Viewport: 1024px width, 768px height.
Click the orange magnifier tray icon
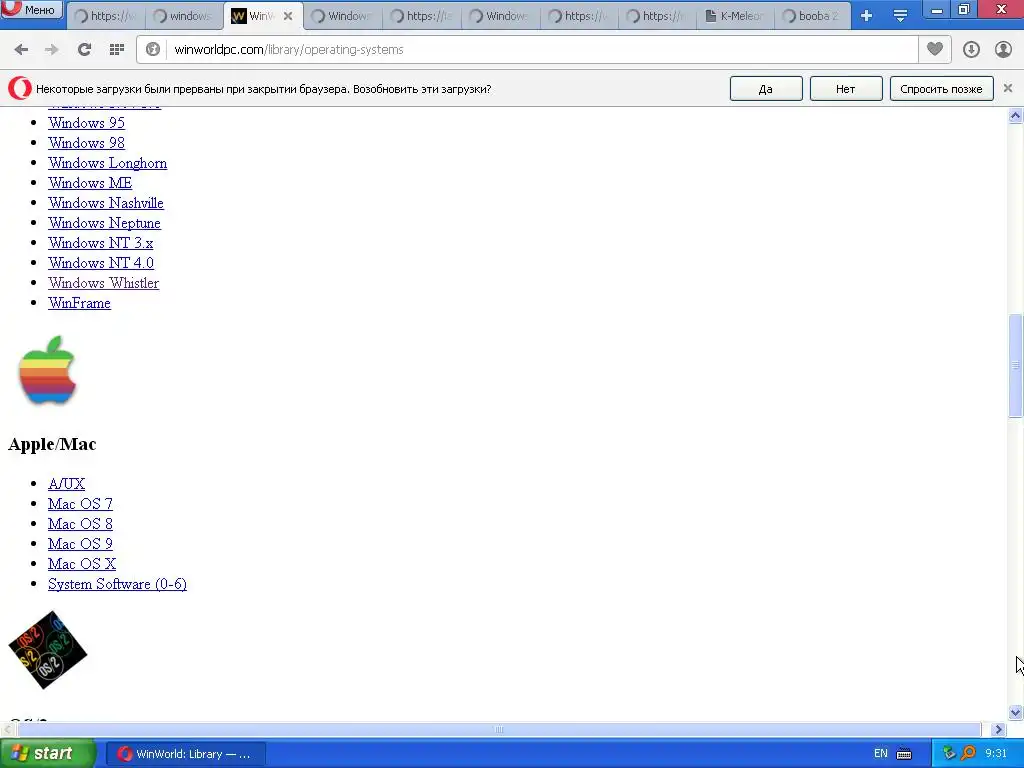(968, 754)
